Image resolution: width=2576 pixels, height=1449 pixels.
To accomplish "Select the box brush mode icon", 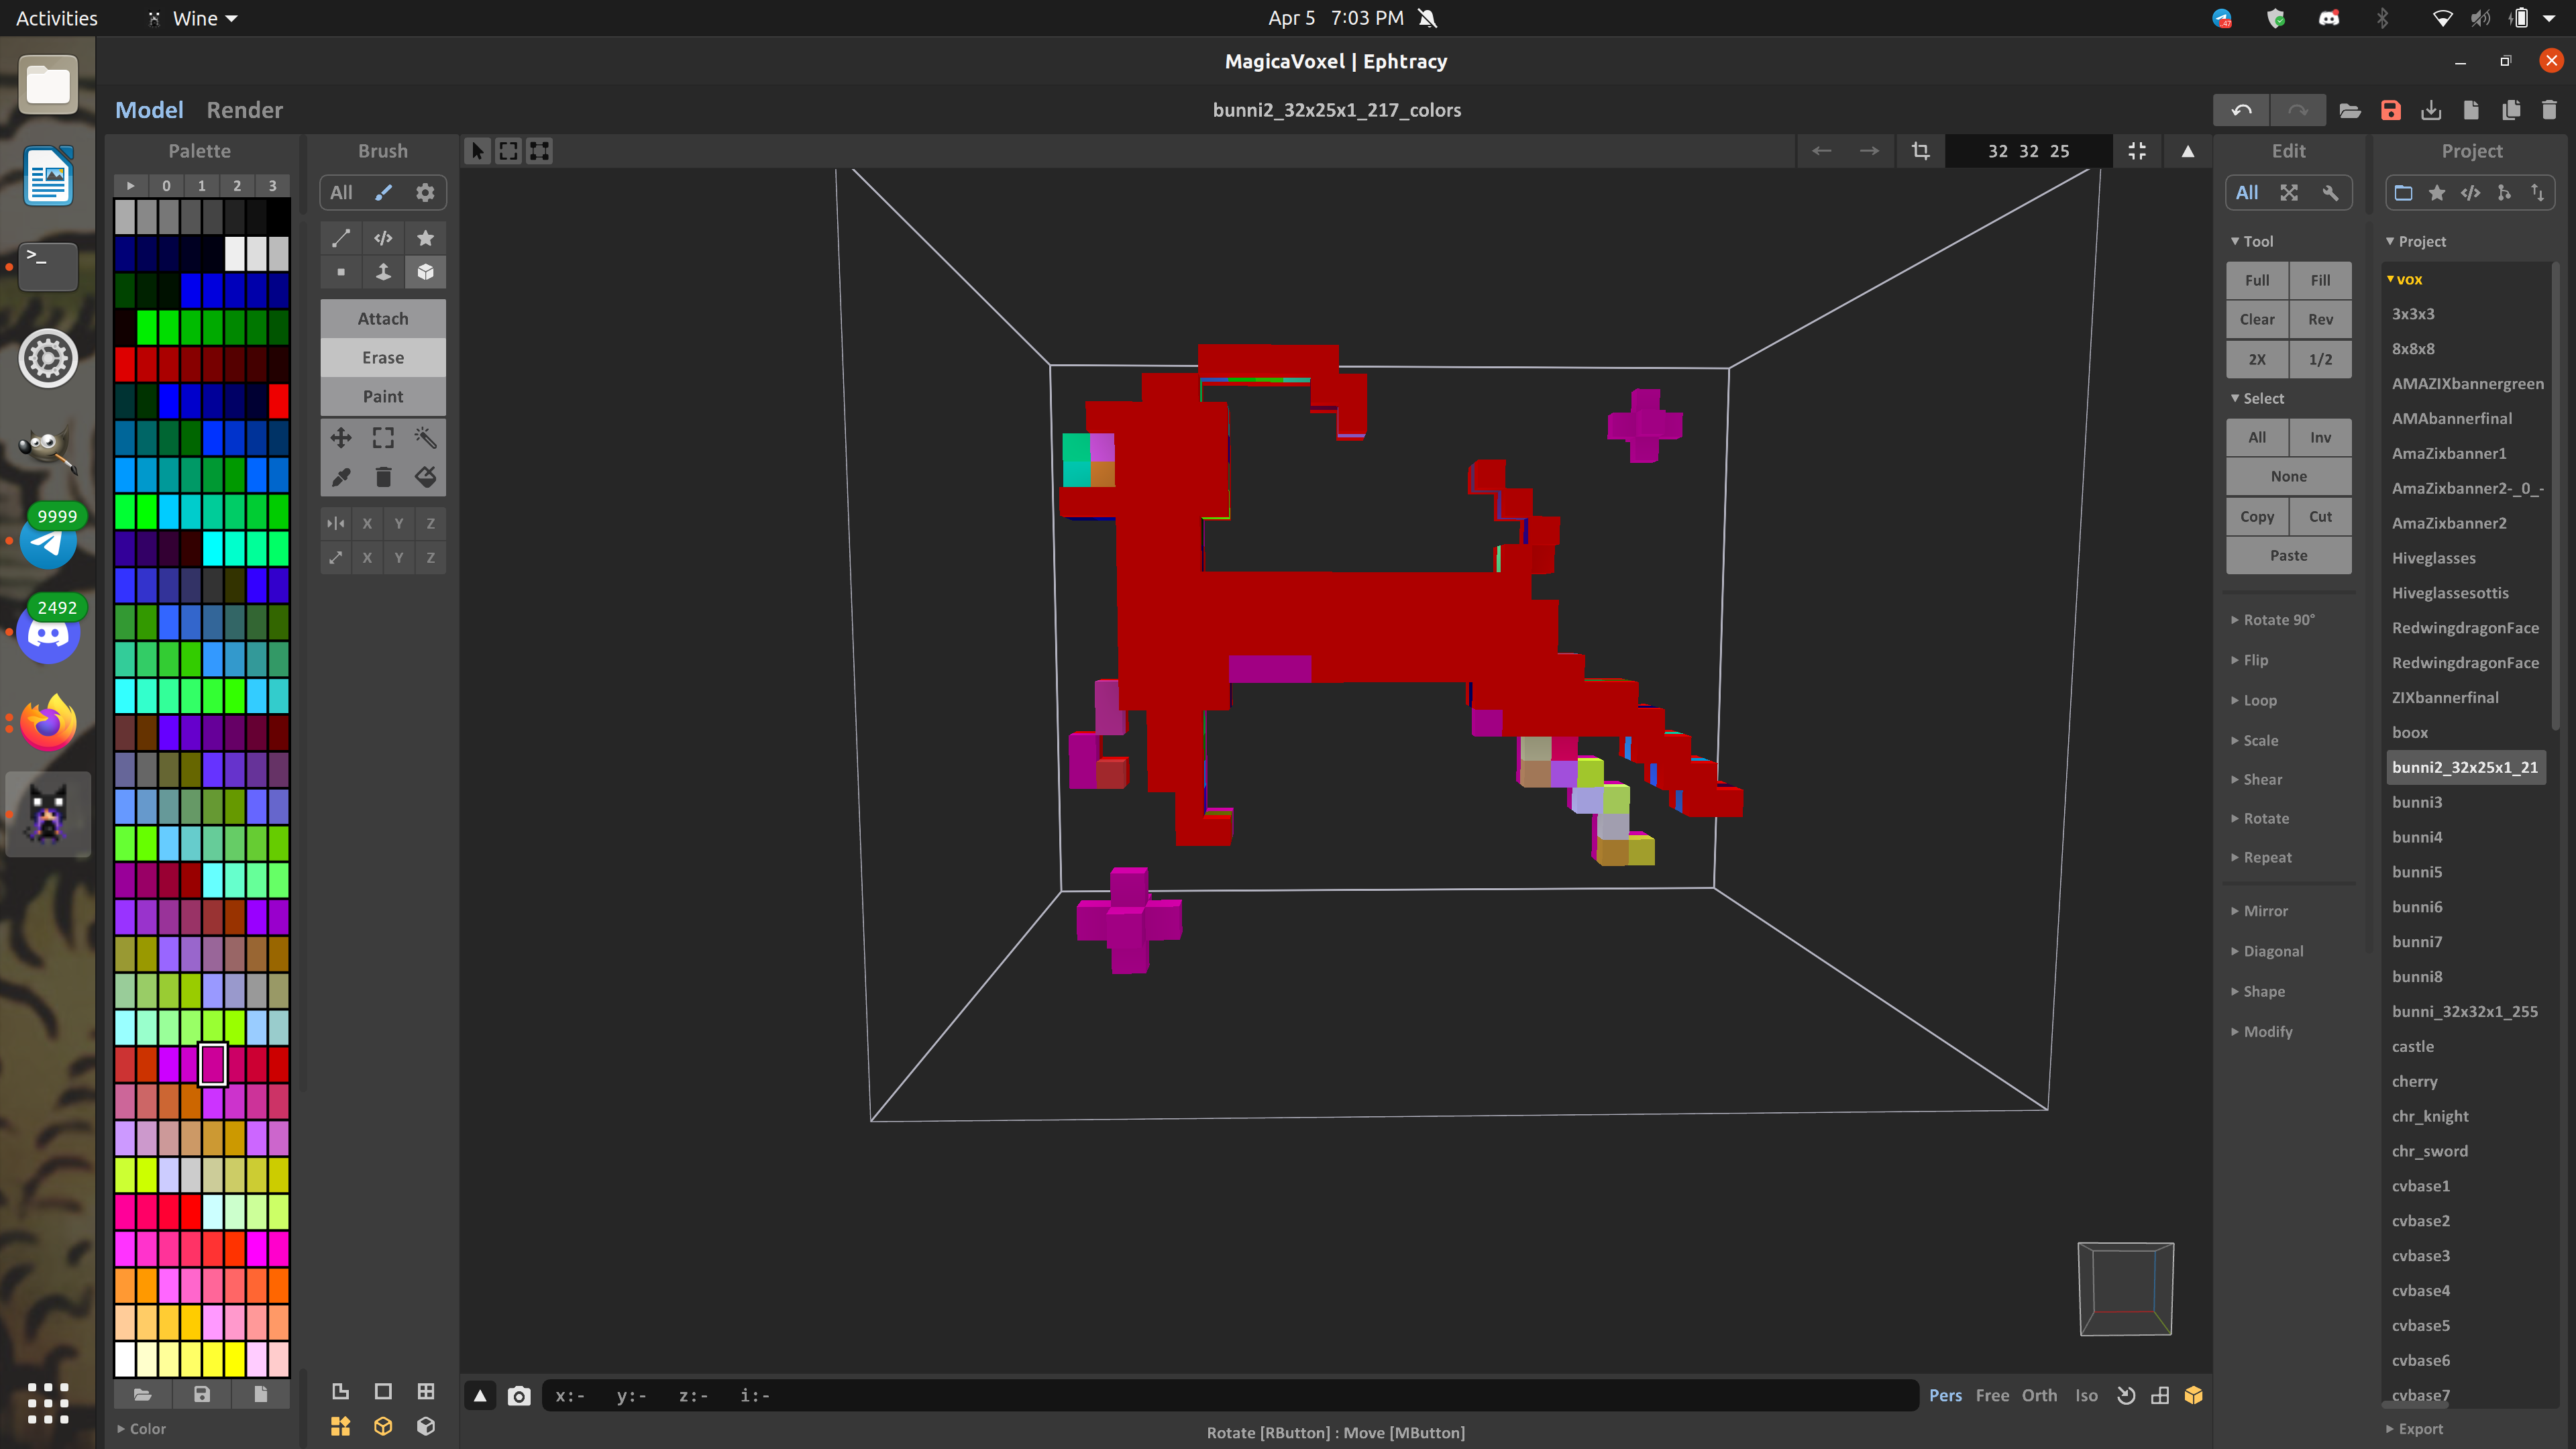I will tap(425, 272).
